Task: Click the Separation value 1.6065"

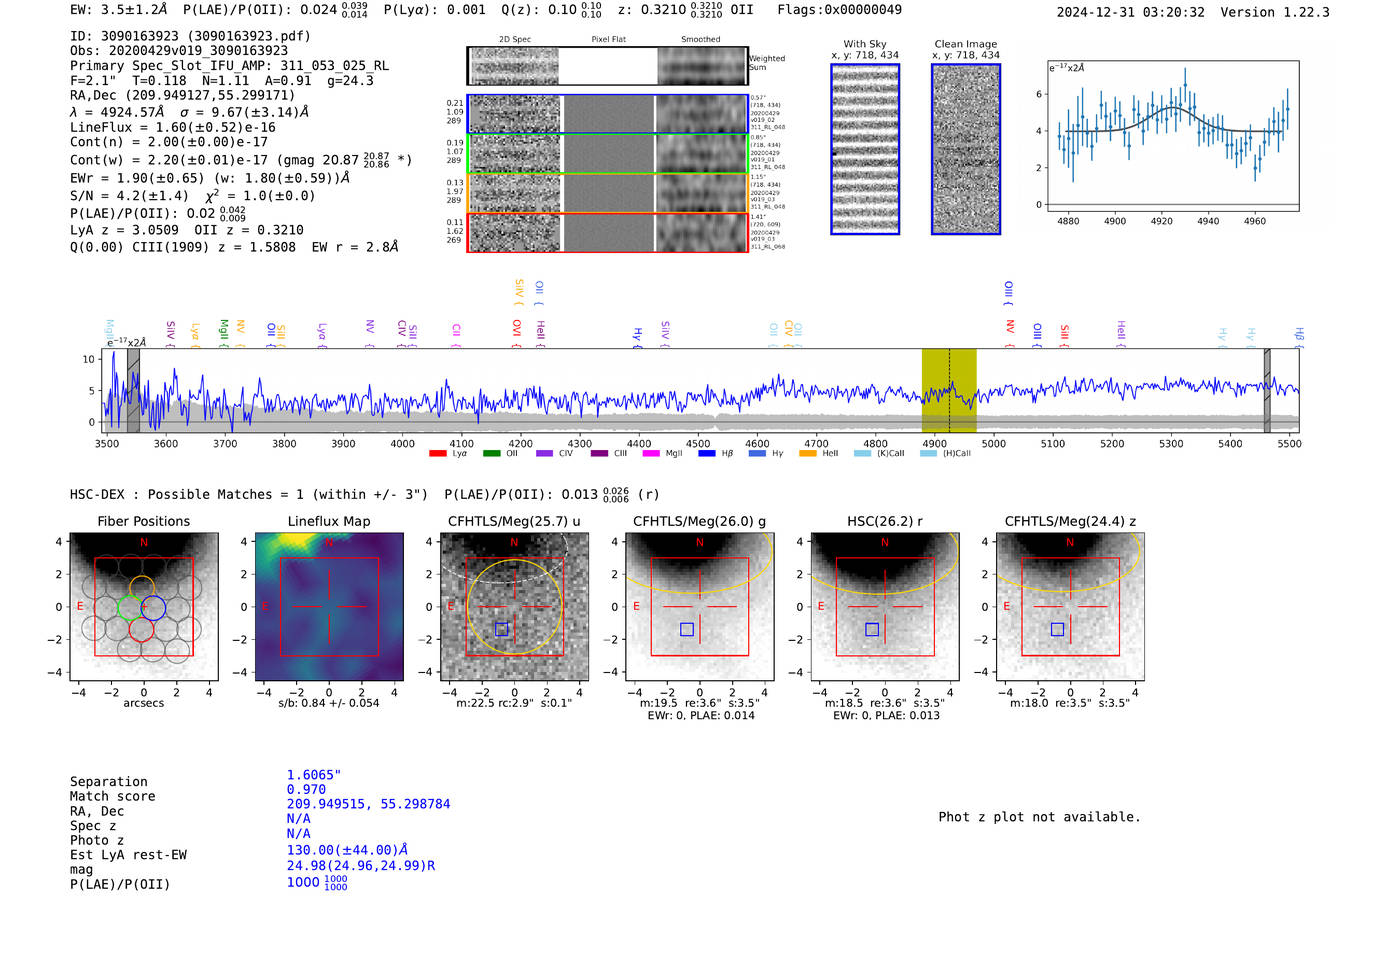Action: tap(314, 775)
